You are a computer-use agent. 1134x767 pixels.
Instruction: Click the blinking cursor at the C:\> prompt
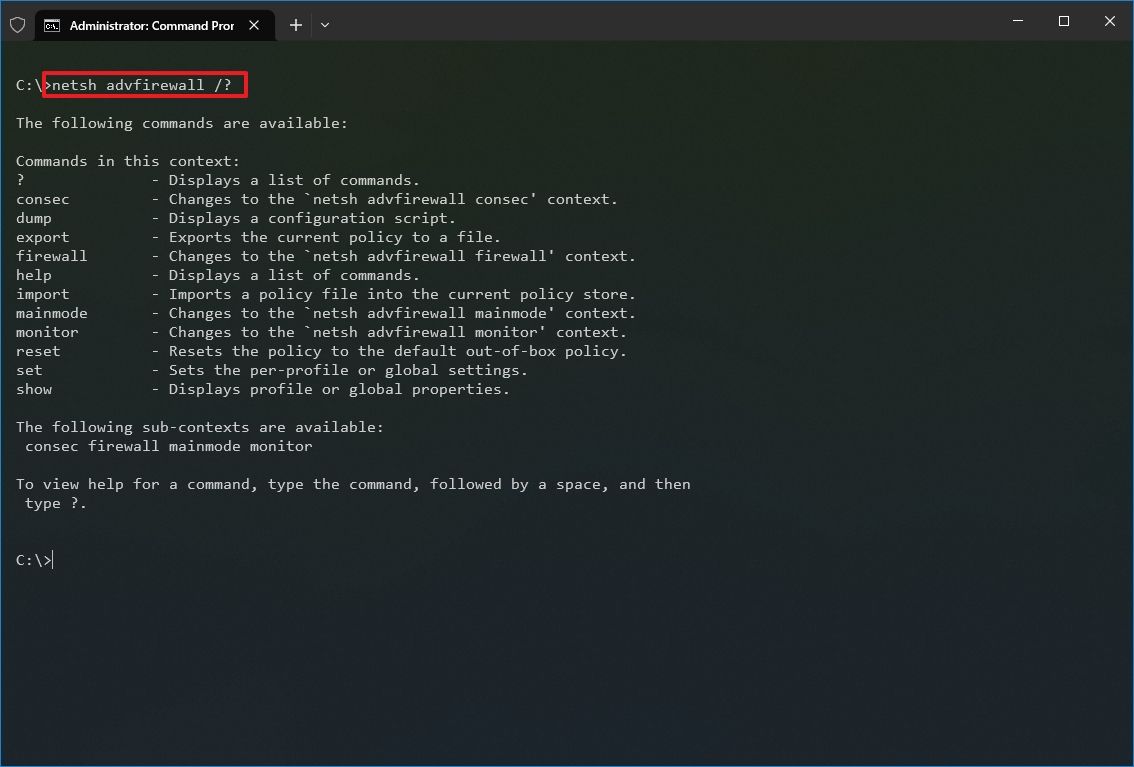click(50, 560)
